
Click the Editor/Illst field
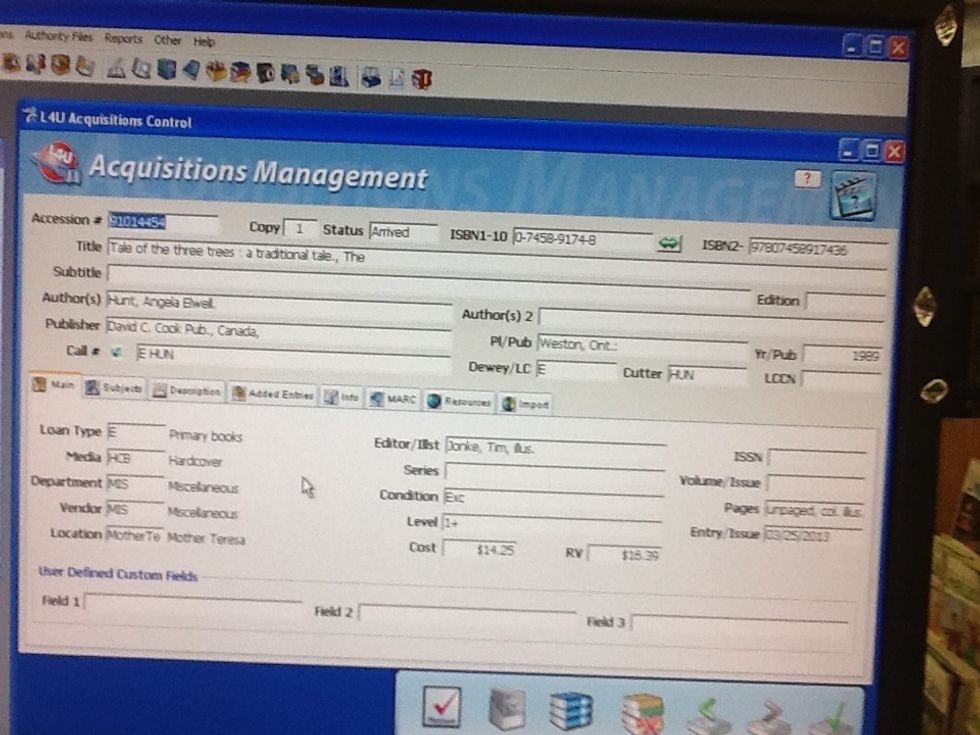(553, 447)
